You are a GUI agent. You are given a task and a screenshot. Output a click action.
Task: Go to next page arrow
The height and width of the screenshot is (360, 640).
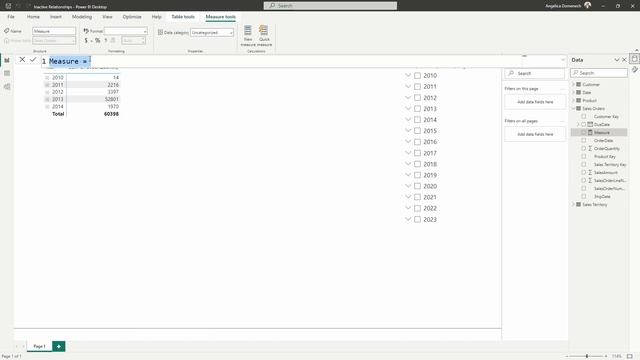coord(24,346)
